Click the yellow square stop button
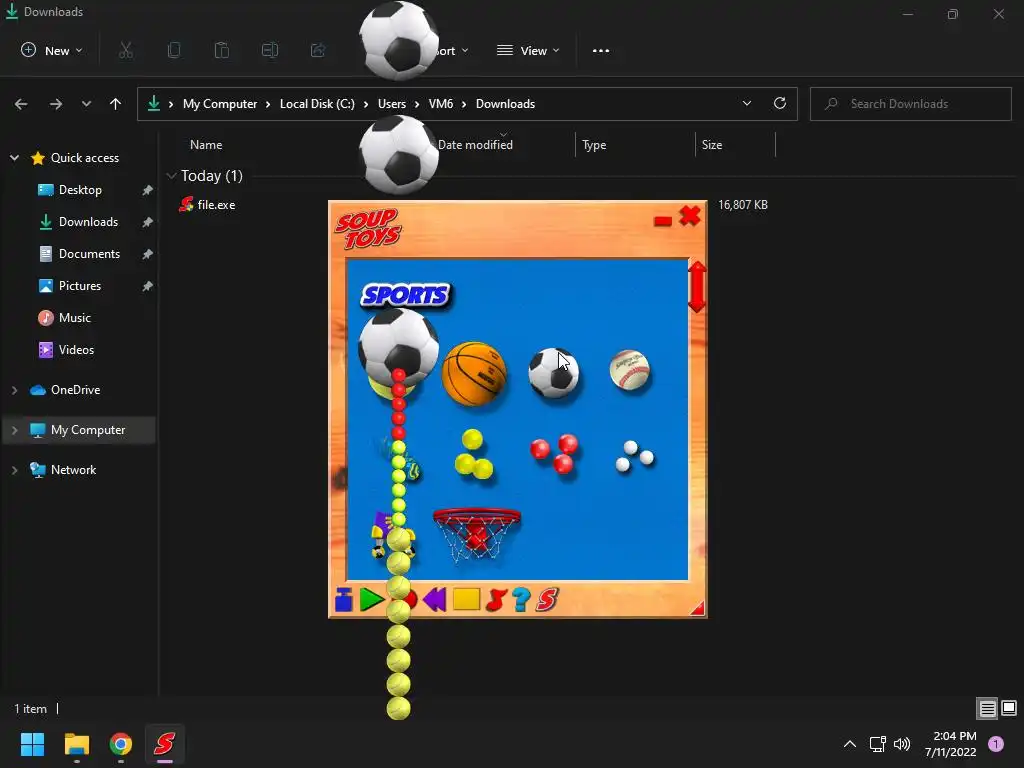1024x768 pixels. click(x=466, y=599)
